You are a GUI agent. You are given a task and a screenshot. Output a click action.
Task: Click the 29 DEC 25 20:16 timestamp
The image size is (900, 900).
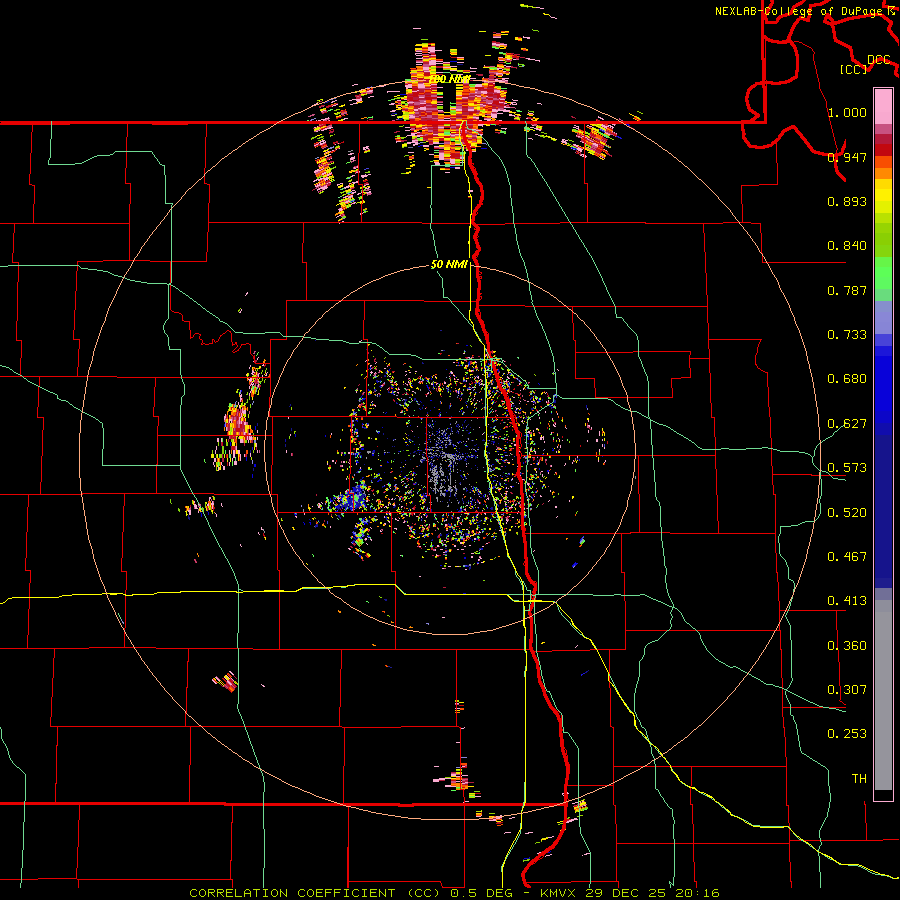[655, 893]
